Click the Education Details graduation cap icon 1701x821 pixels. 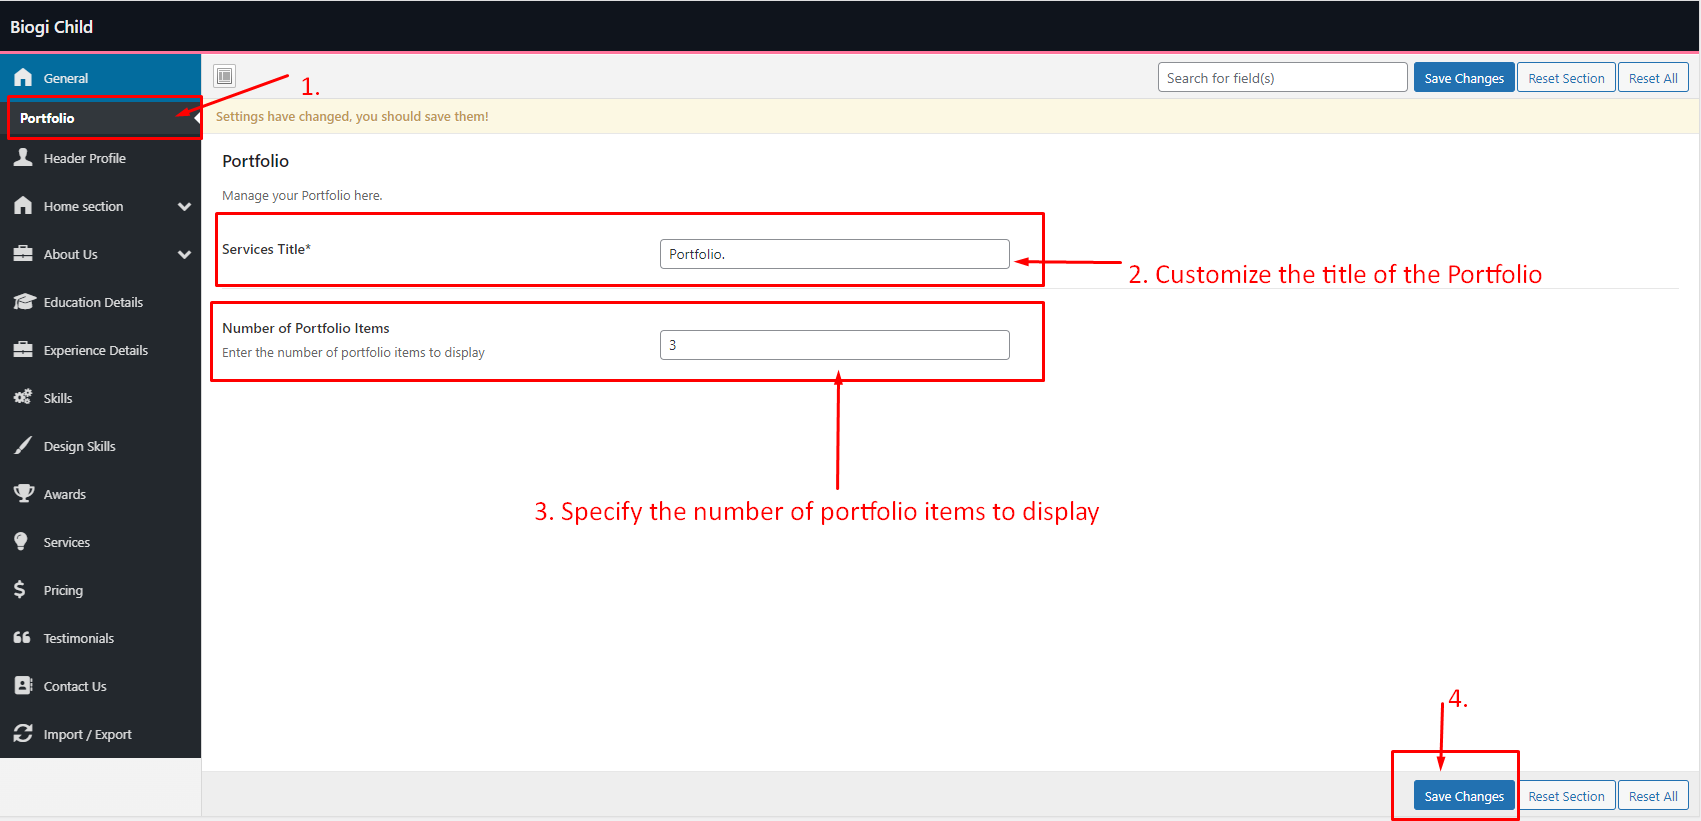[x=23, y=302]
